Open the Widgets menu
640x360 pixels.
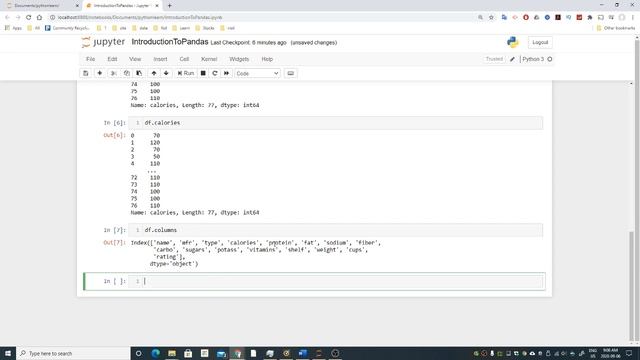coord(239,59)
